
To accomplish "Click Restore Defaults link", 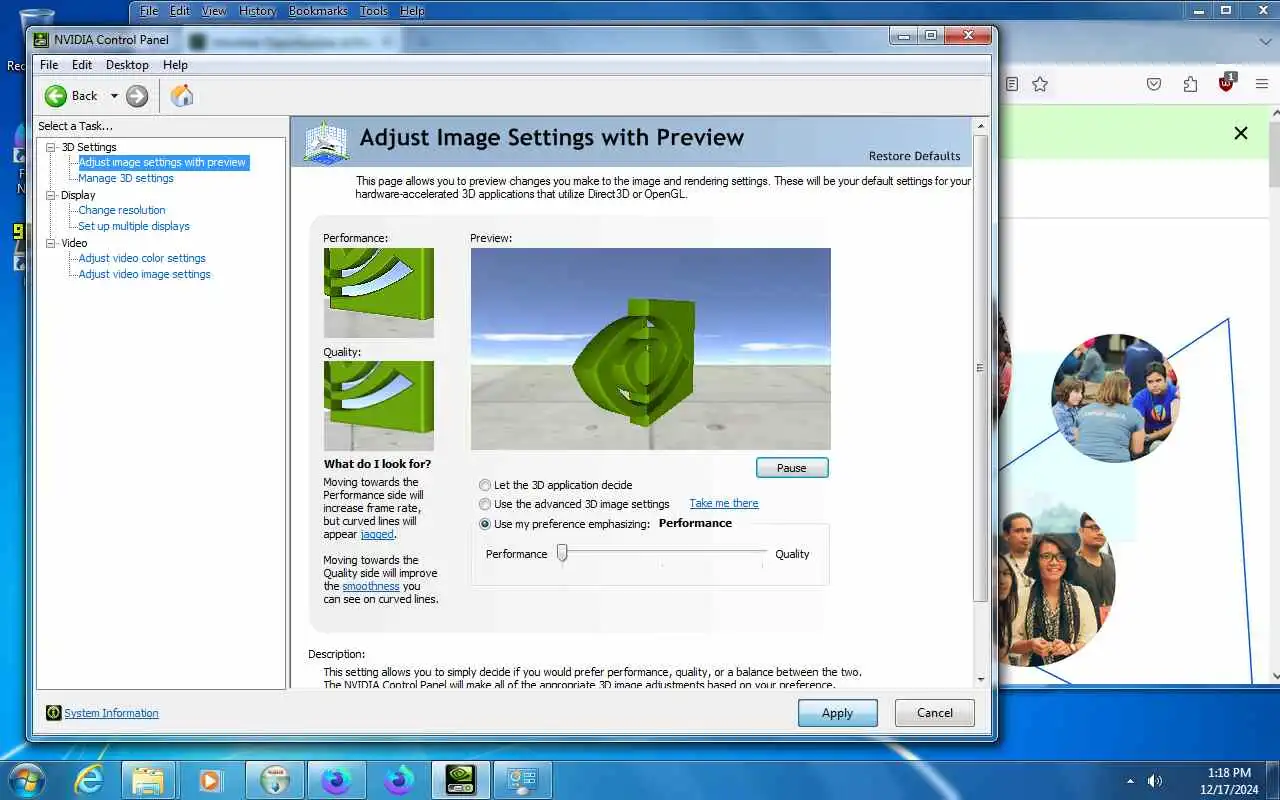I will 914,156.
